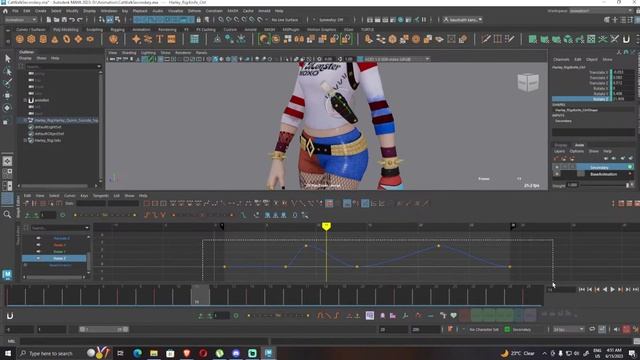Click the undo arrow icon
Viewport: 640px width, 360px height.
click(72, 20)
